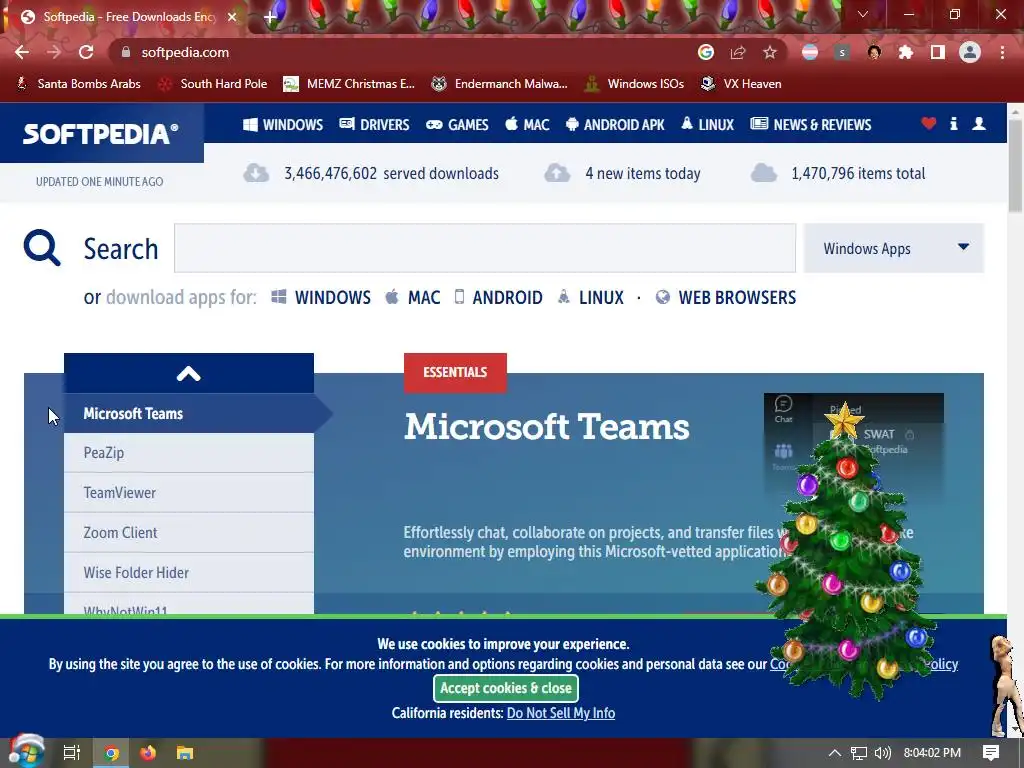Open Chrome three-dot menu
The image size is (1024, 768).
1002,52
